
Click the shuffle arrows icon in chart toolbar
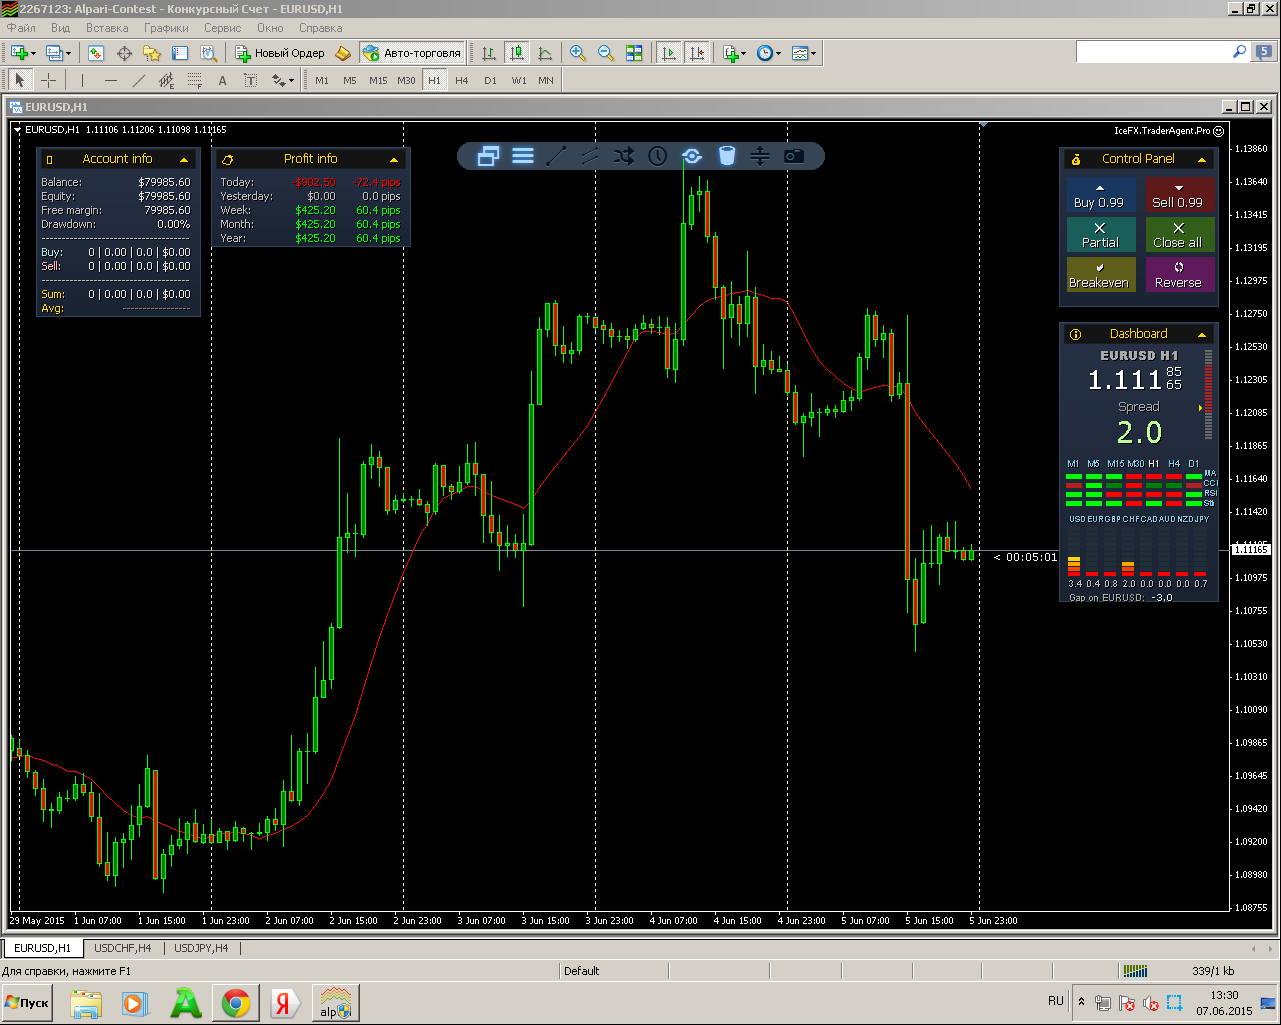tap(624, 156)
